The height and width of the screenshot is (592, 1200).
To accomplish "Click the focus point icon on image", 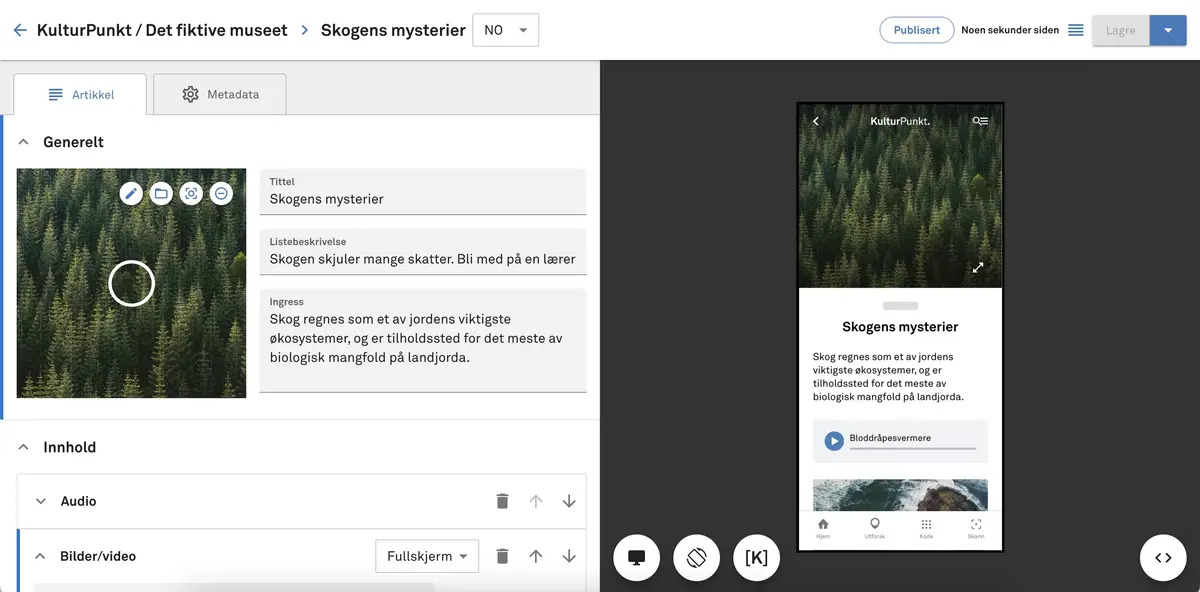I will point(191,194).
